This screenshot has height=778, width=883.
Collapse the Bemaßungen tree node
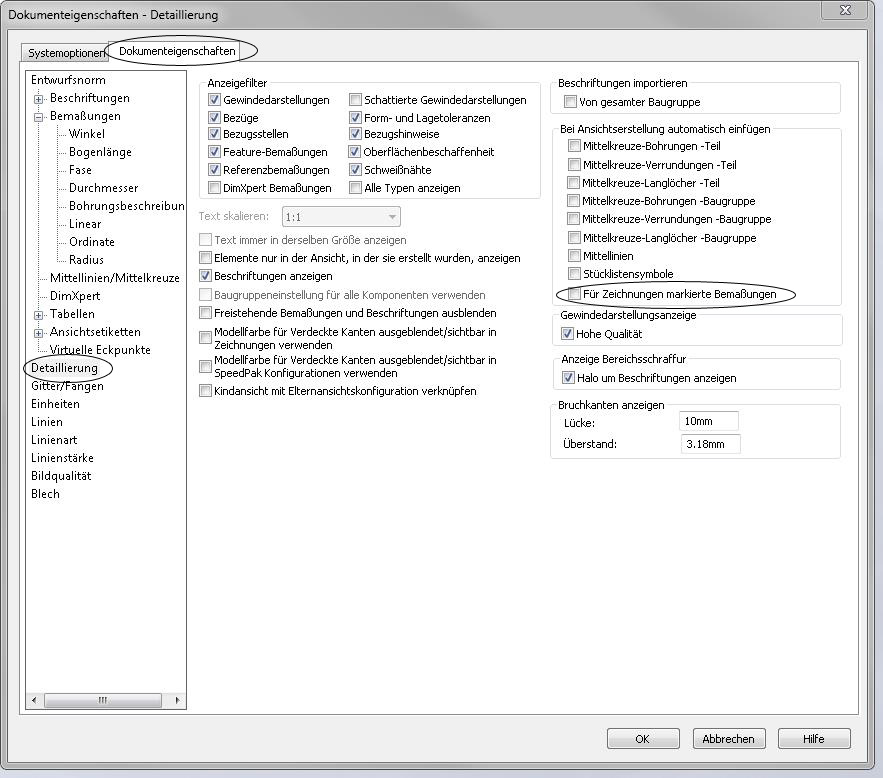click(x=38, y=117)
